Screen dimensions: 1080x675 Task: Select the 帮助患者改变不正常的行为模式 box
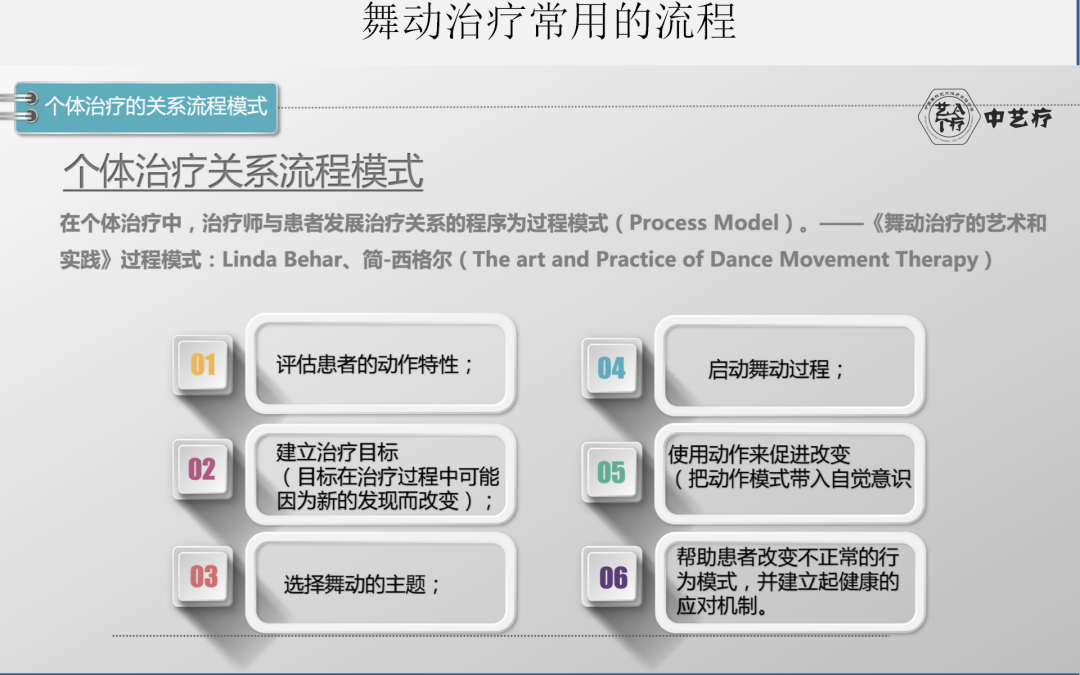click(x=789, y=582)
